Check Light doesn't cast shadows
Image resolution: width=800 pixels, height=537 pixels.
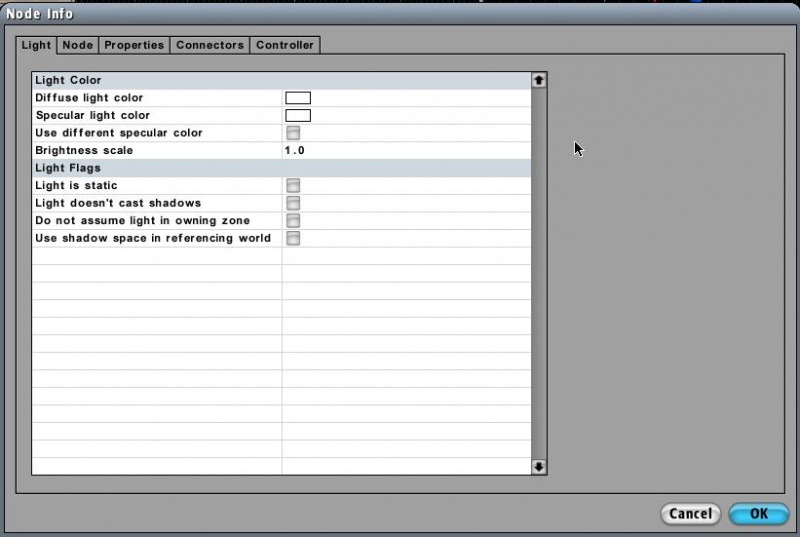(x=294, y=203)
